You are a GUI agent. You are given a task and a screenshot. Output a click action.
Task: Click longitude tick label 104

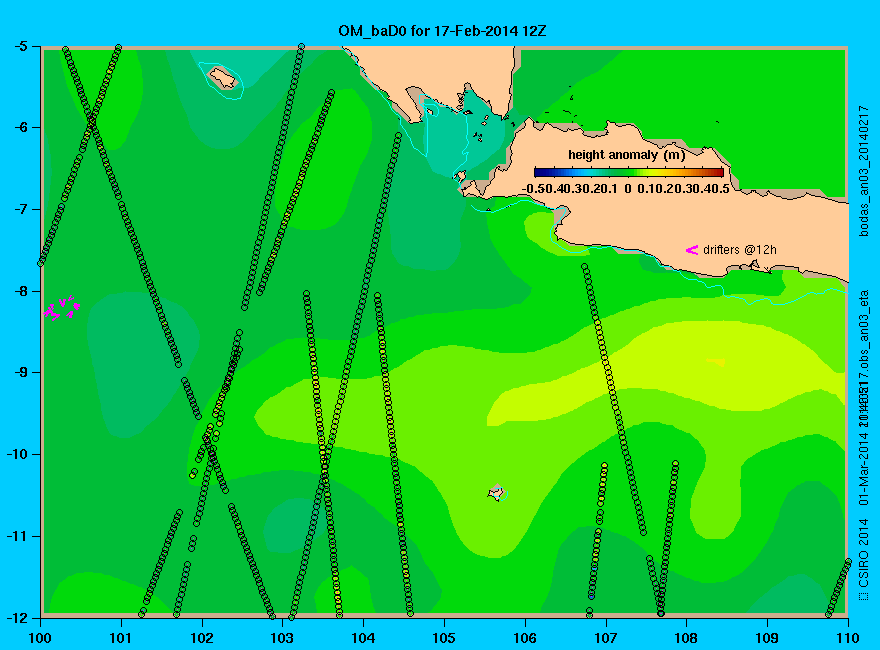pyautogui.click(x=363, y=638)
